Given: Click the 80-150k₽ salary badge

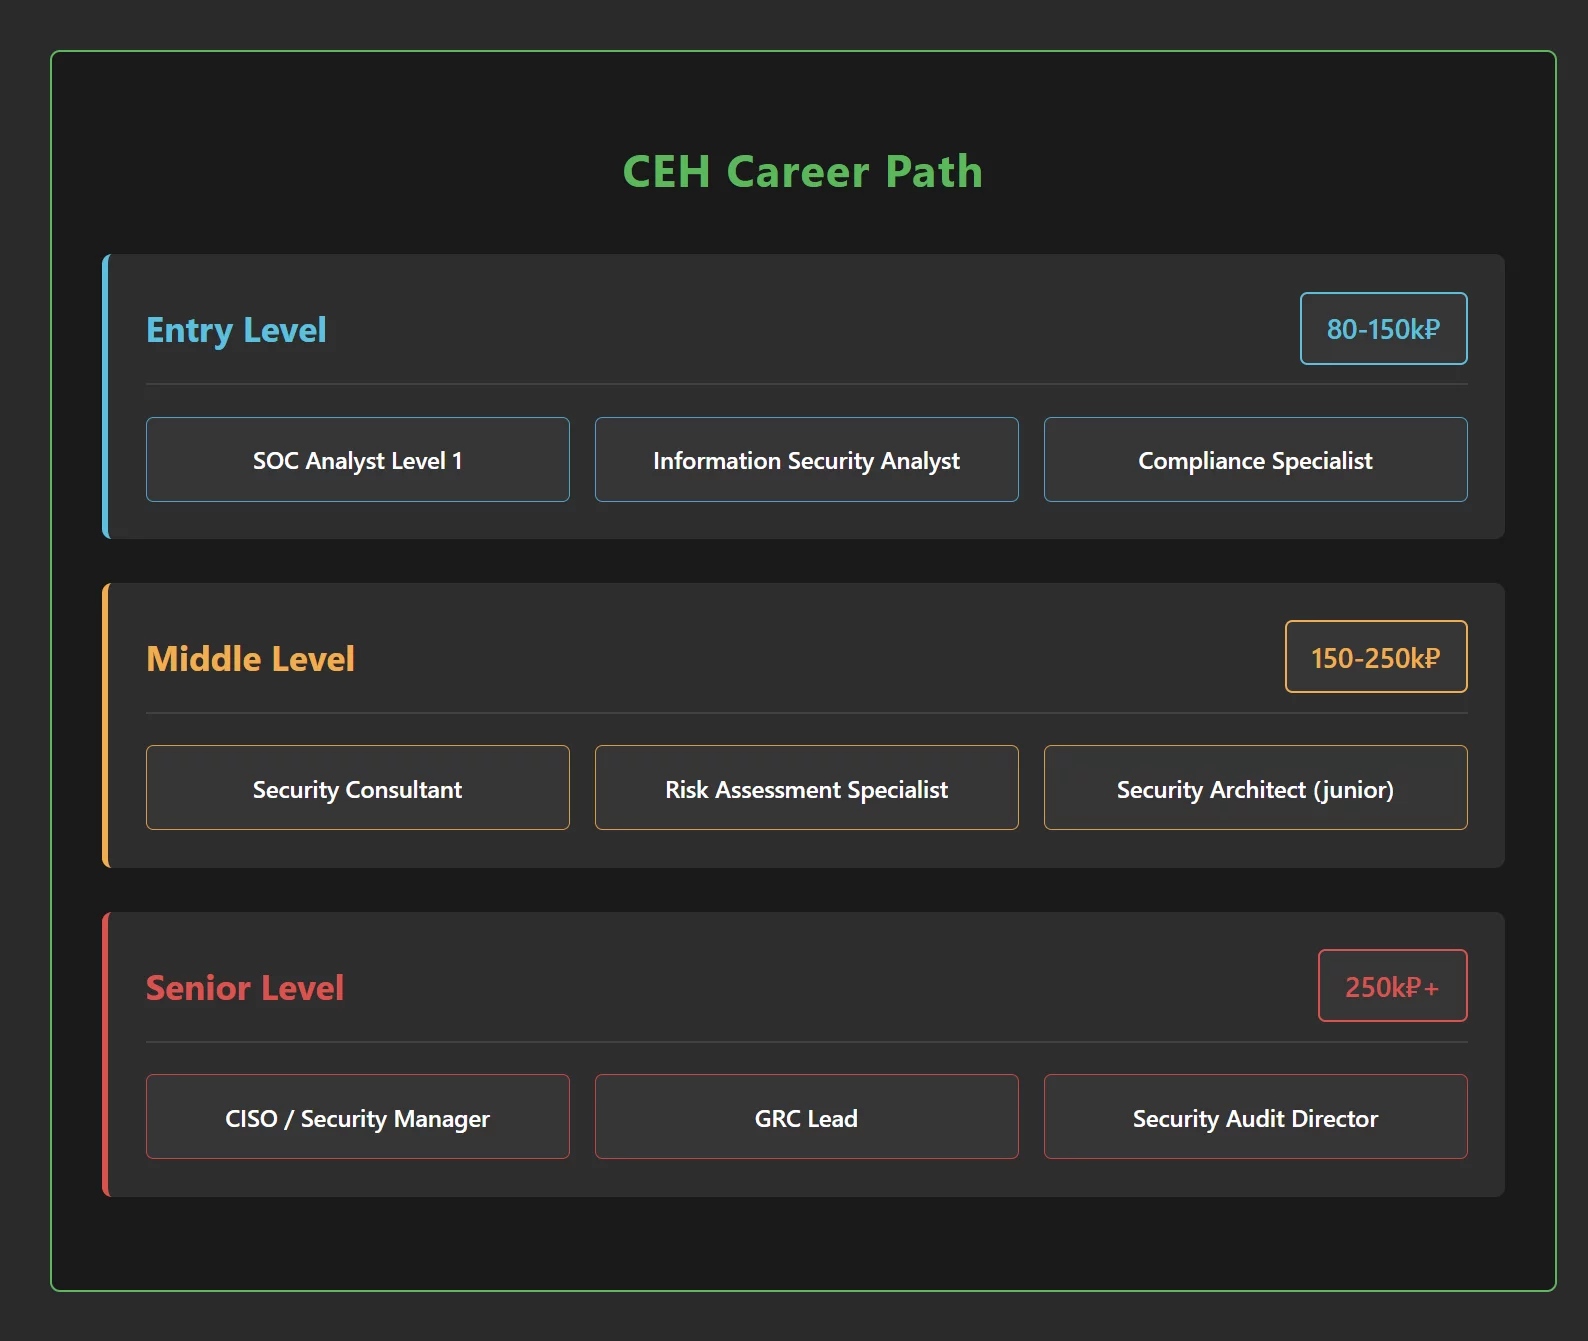Looking at the screenshot, I should click(x=1384, y=329).
